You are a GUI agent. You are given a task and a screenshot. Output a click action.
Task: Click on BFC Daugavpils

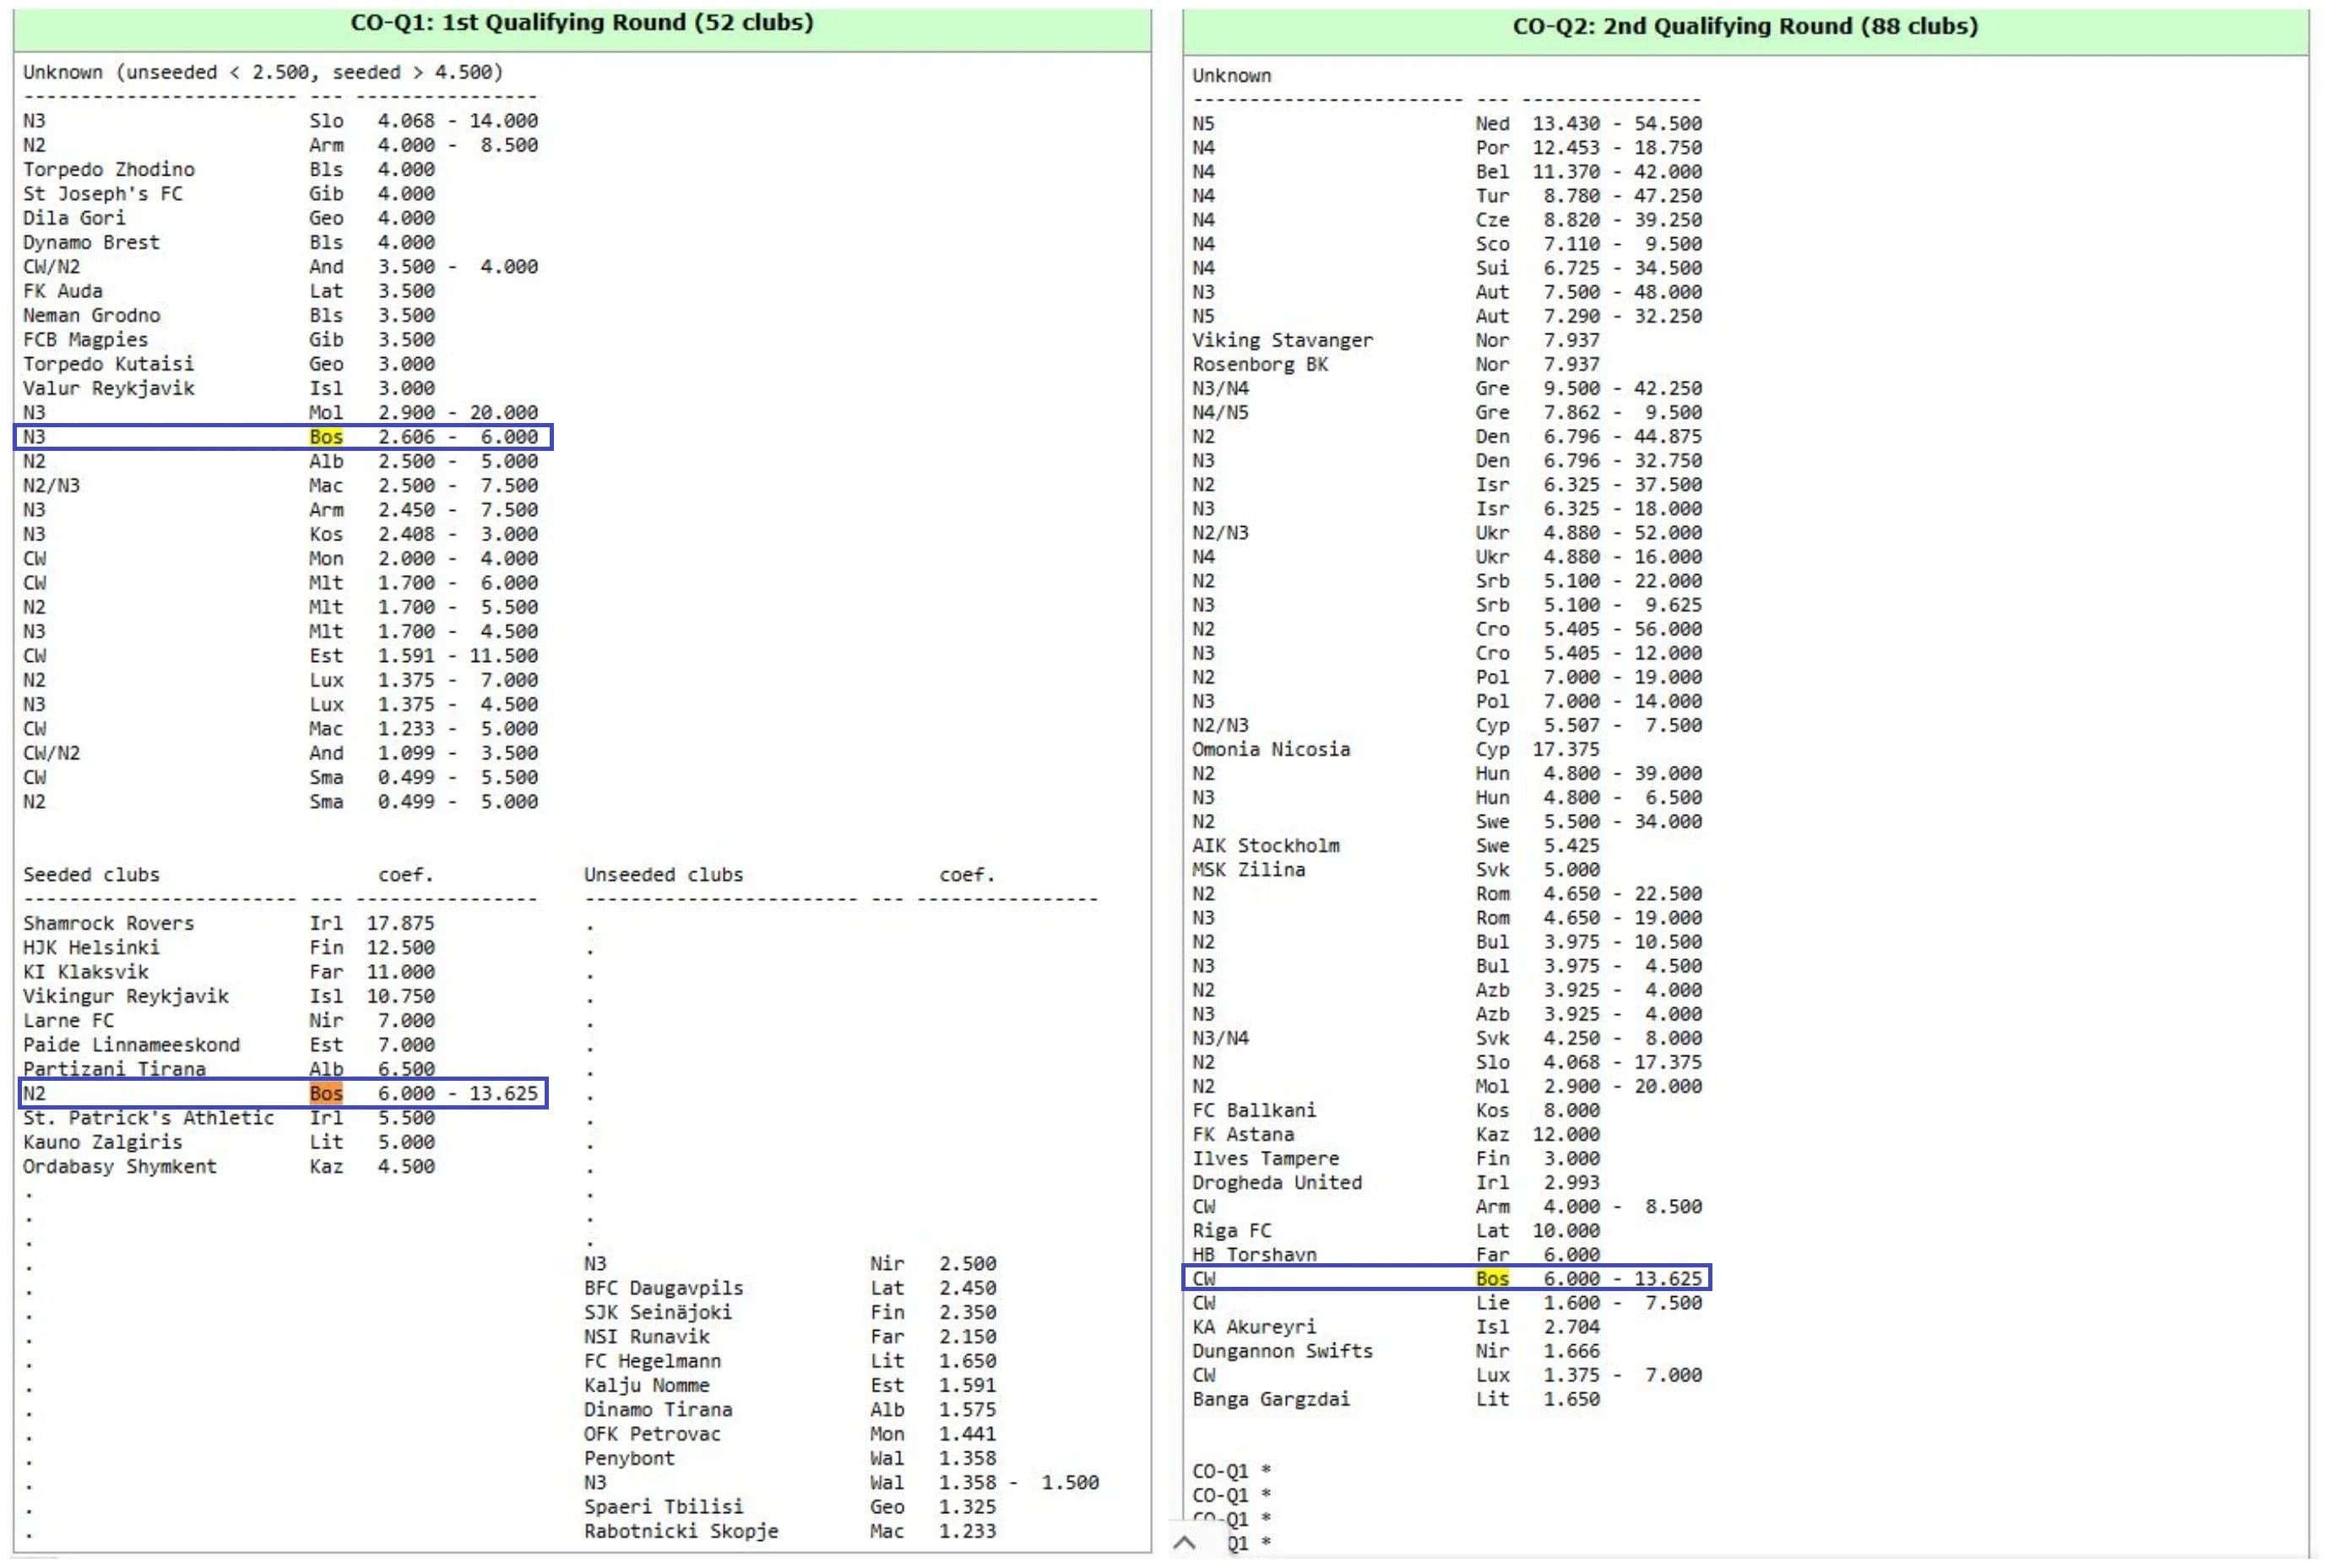(663, 1288)
